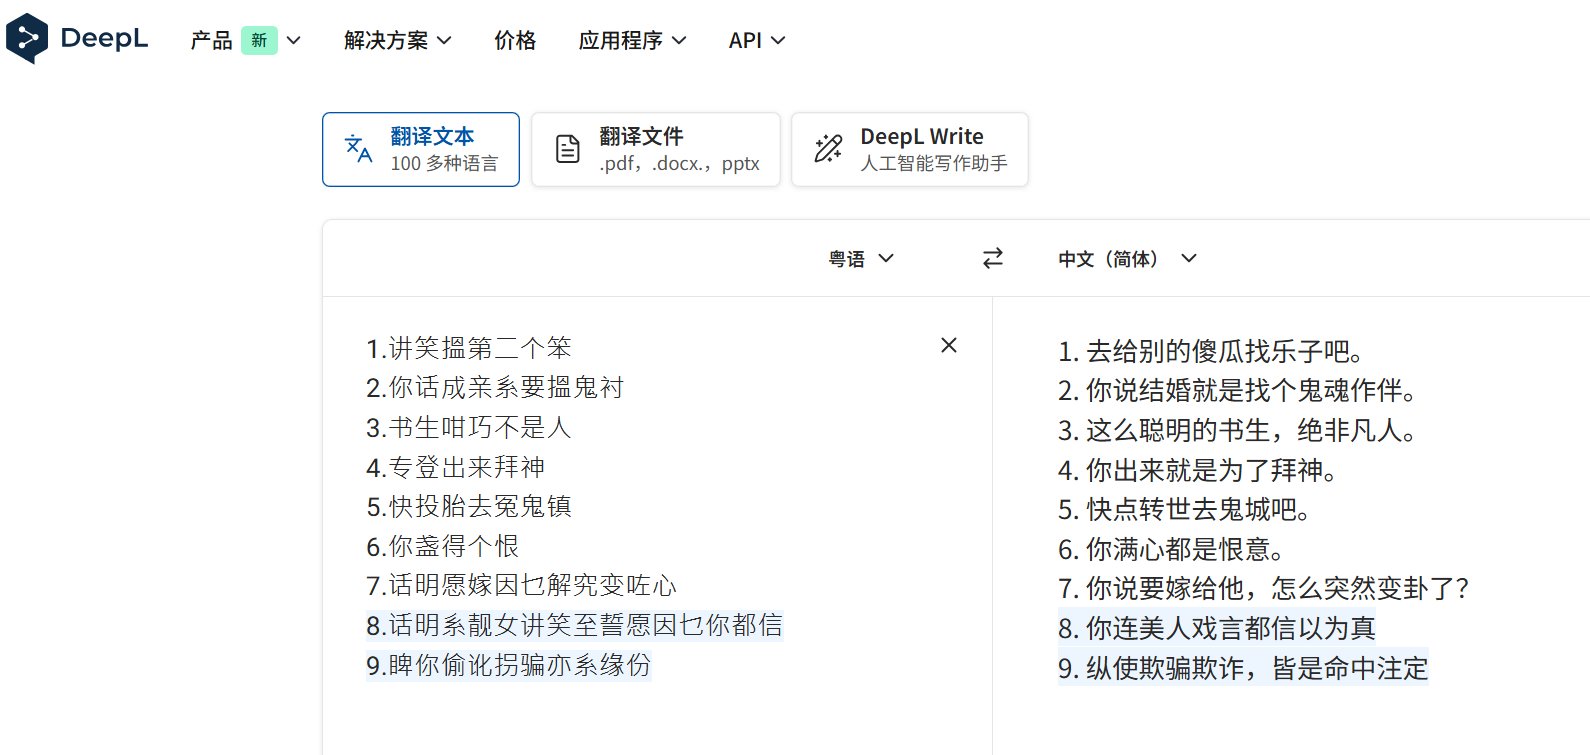This screenshot has width=1590, height=755.
Task: Click source line 1.讲笑搵第二个笨
Action: pyautogui.click(x=469, y=348)
